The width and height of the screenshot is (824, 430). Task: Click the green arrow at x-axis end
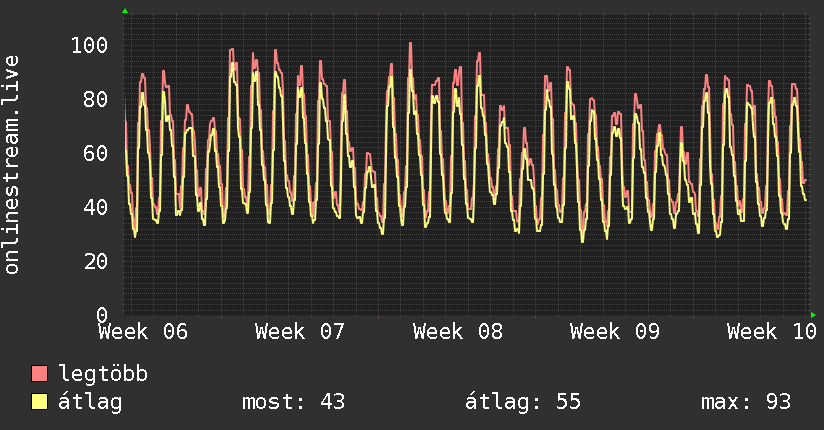click(813, 315)
